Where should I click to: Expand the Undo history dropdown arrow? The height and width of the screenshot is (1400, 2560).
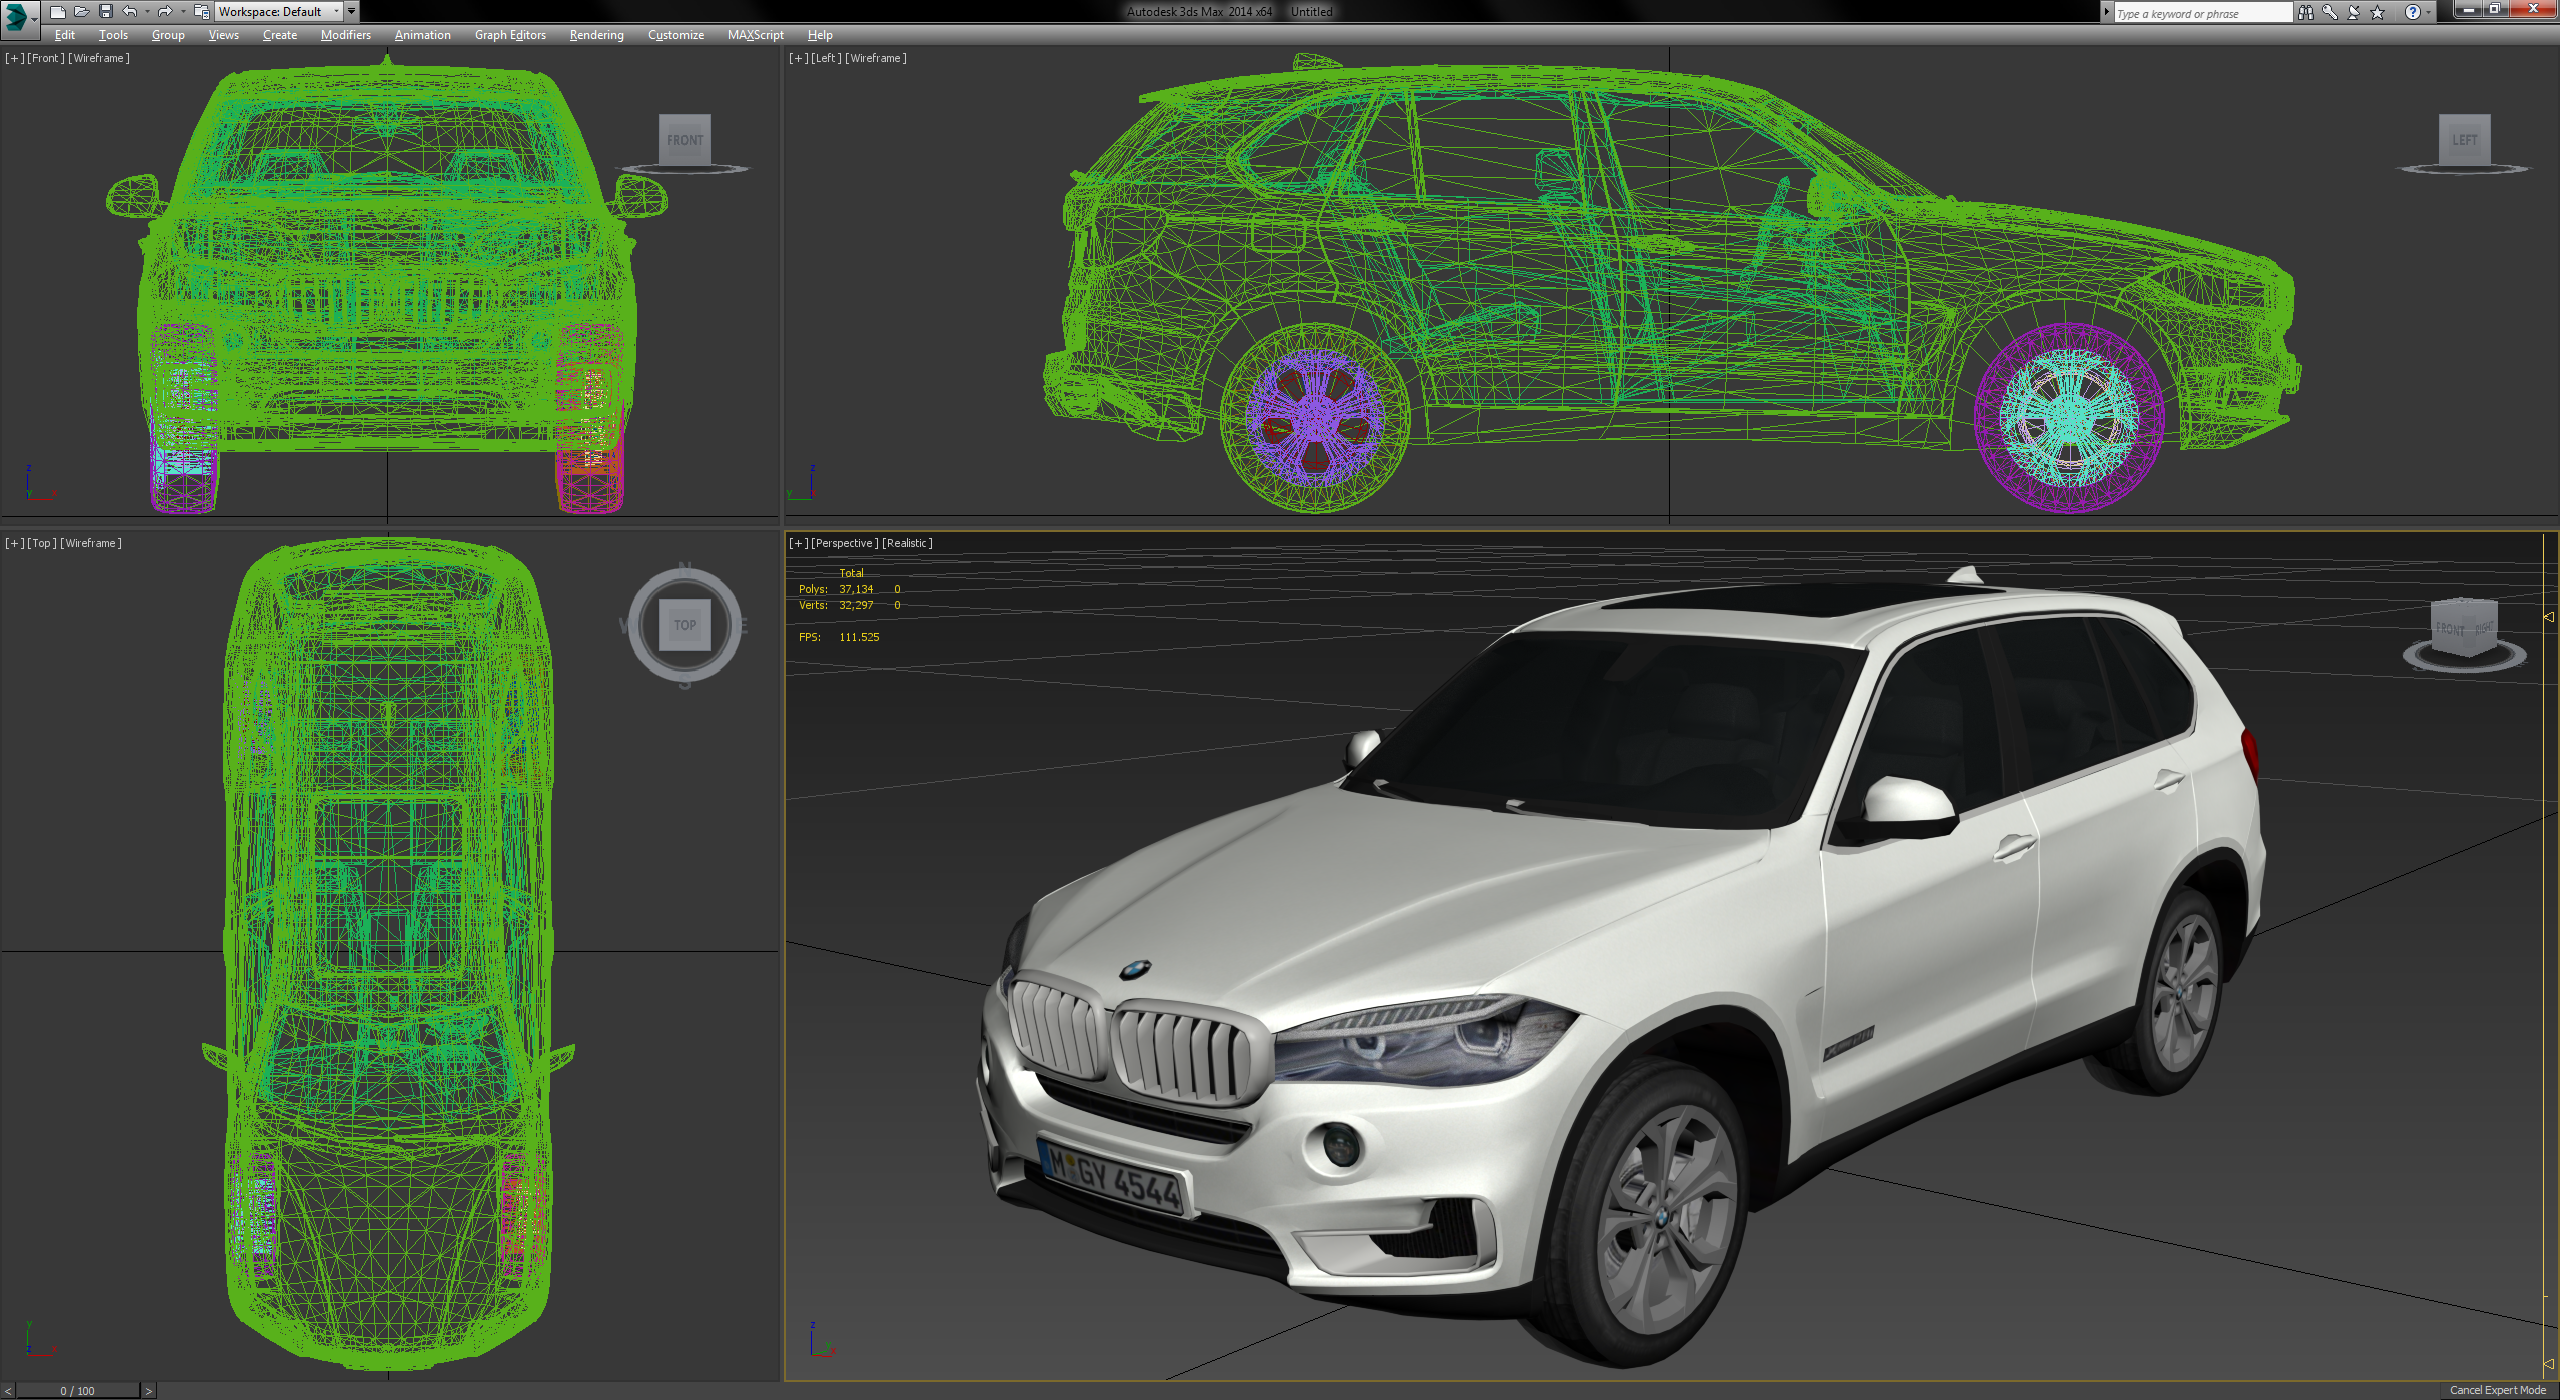click(147, 11)
